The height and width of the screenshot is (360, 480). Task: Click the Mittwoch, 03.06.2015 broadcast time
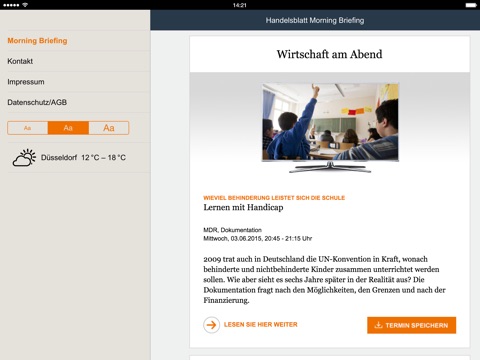[258, 239]
